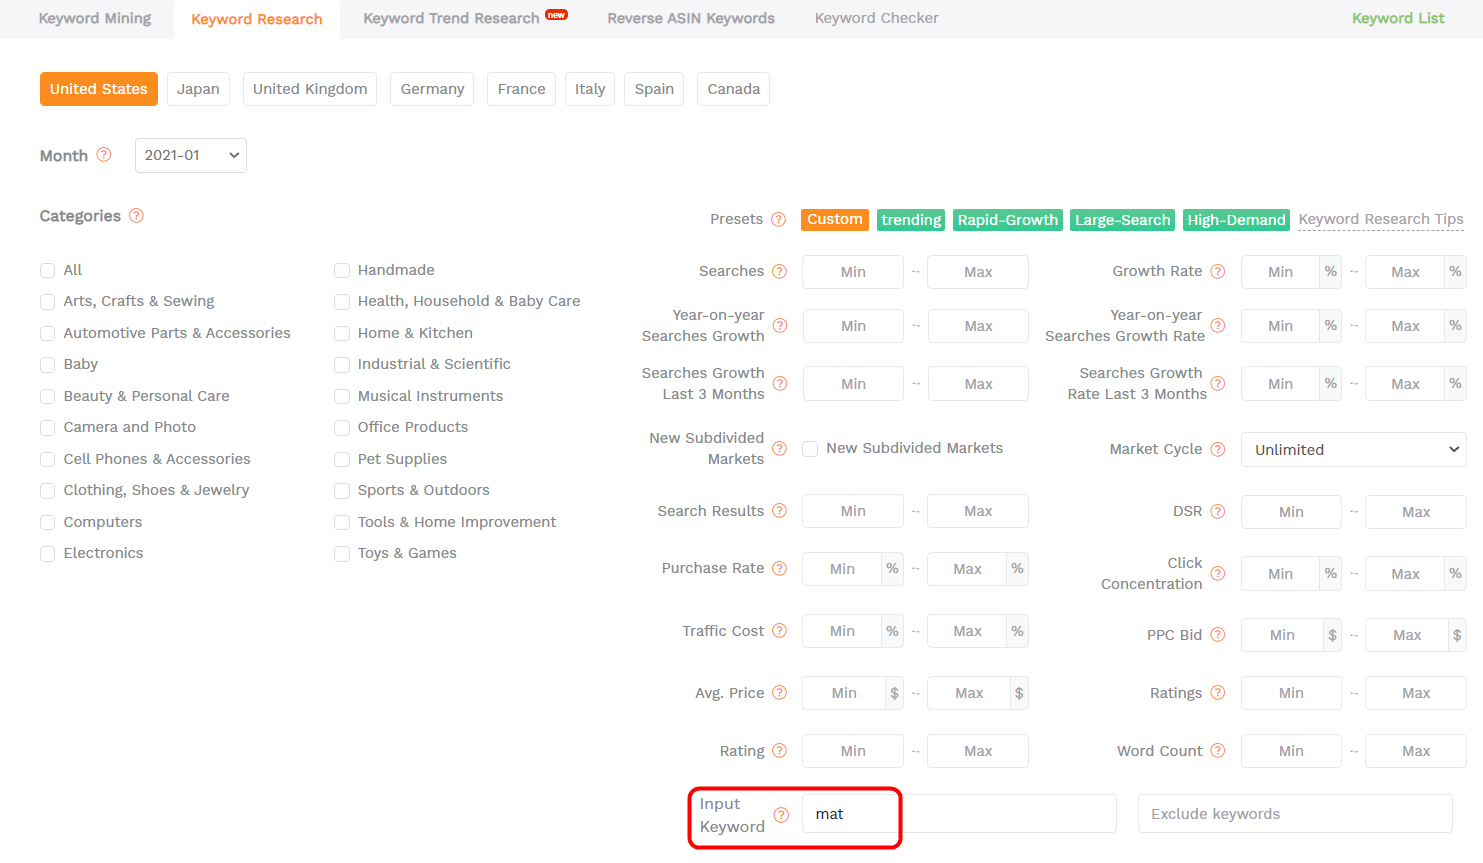Click Input Keyword help question icon

coord(781,815)
